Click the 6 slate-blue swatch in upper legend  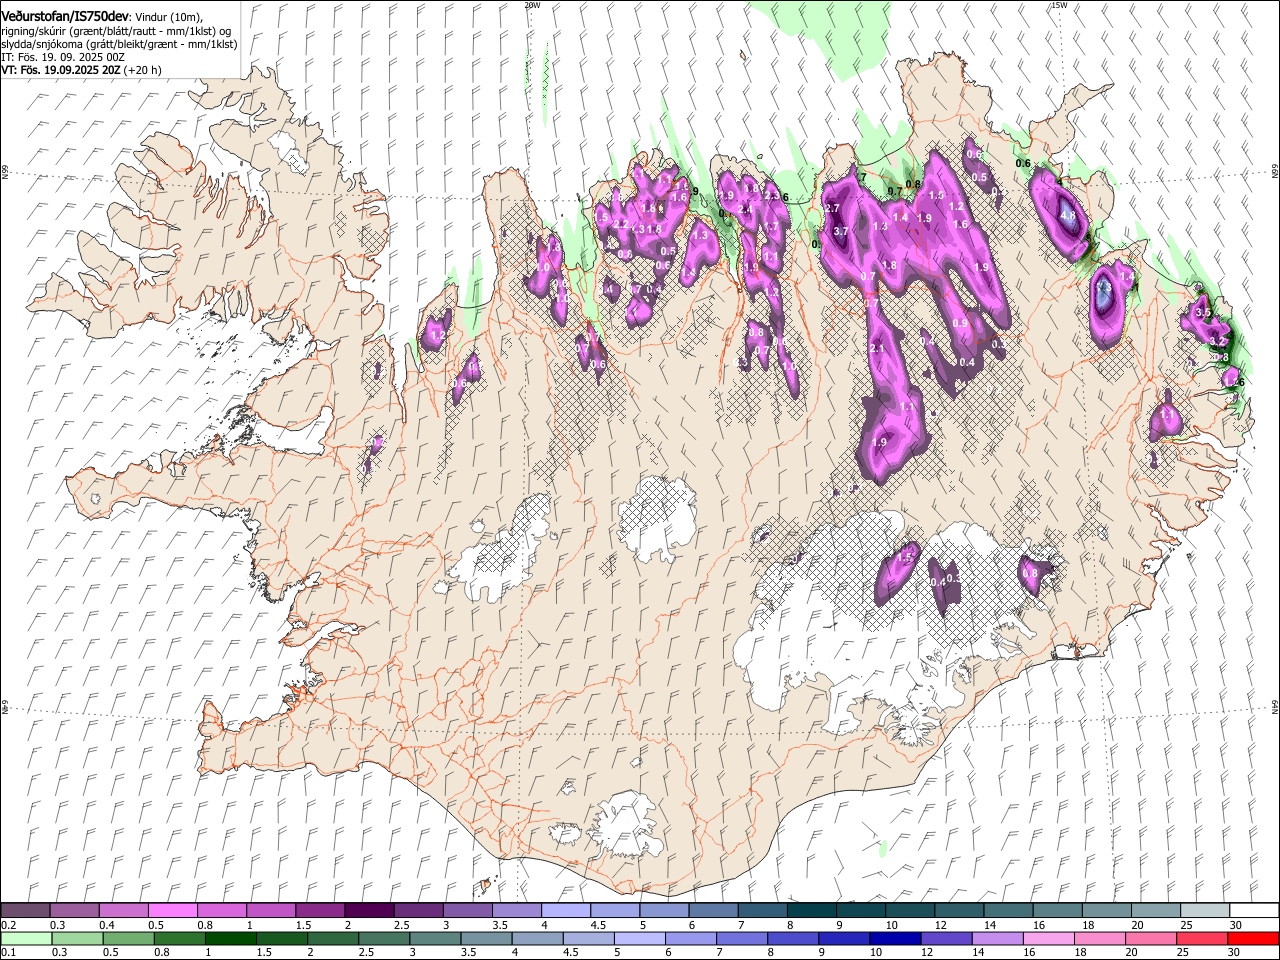tap(714, 911)
